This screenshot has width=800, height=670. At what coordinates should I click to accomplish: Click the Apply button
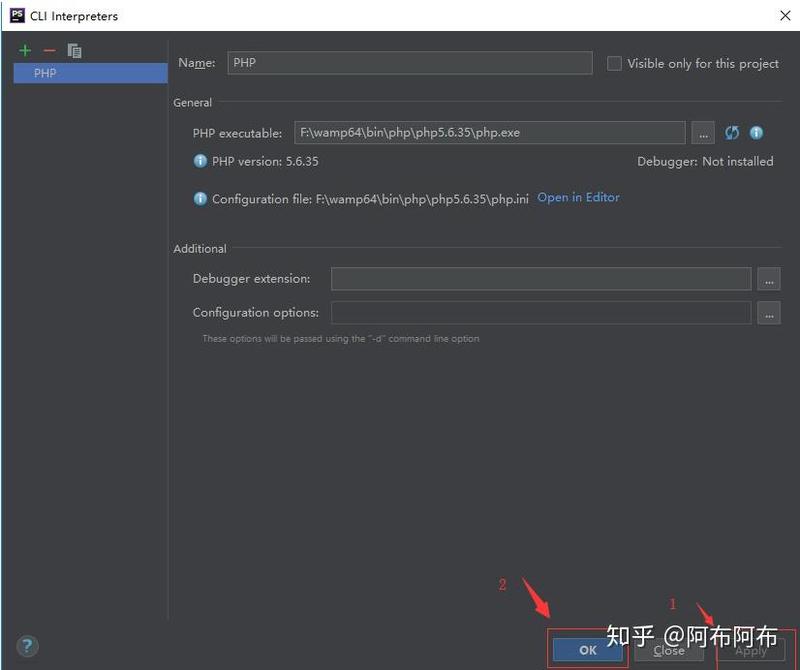[x=751, y=650]
